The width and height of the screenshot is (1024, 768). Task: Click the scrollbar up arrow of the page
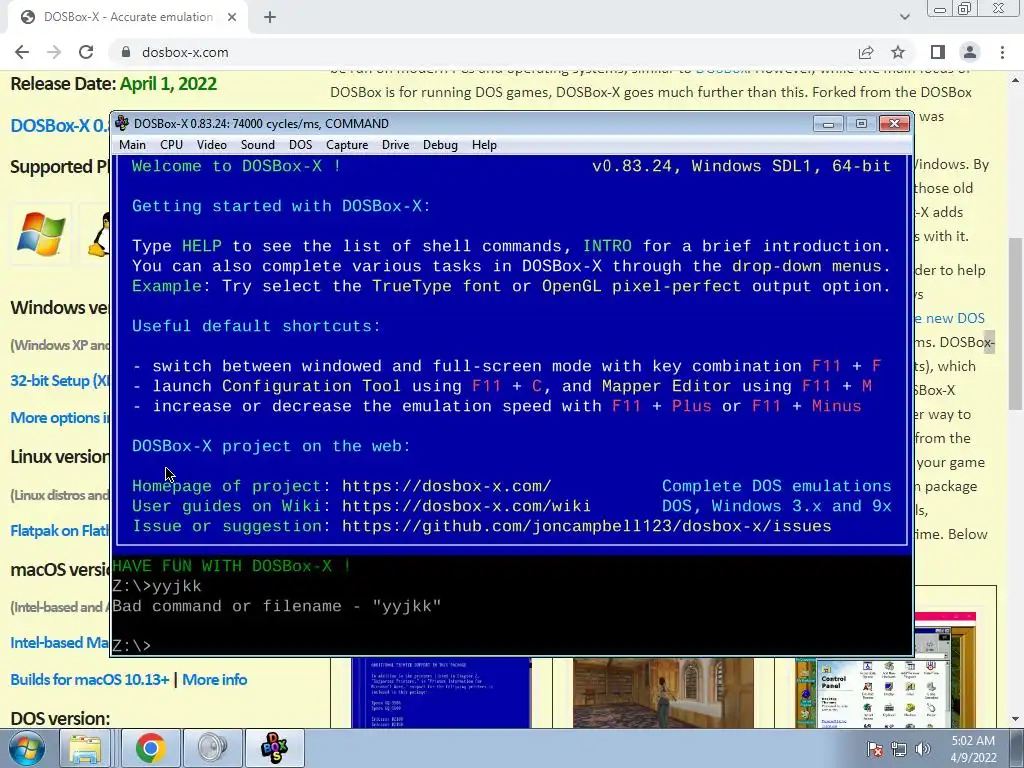(x=1016, y=80)
